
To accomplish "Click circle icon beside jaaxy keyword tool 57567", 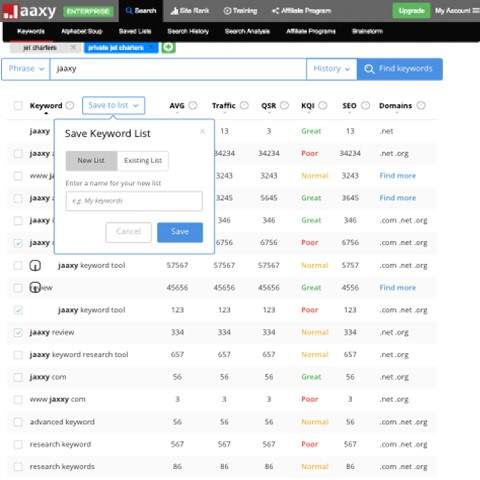I will point(35,266).
